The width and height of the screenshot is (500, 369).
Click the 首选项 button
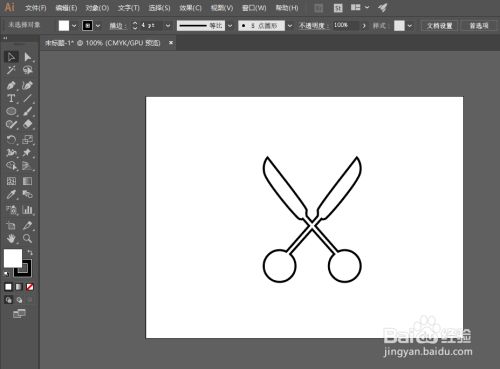(x=479, y=25)
